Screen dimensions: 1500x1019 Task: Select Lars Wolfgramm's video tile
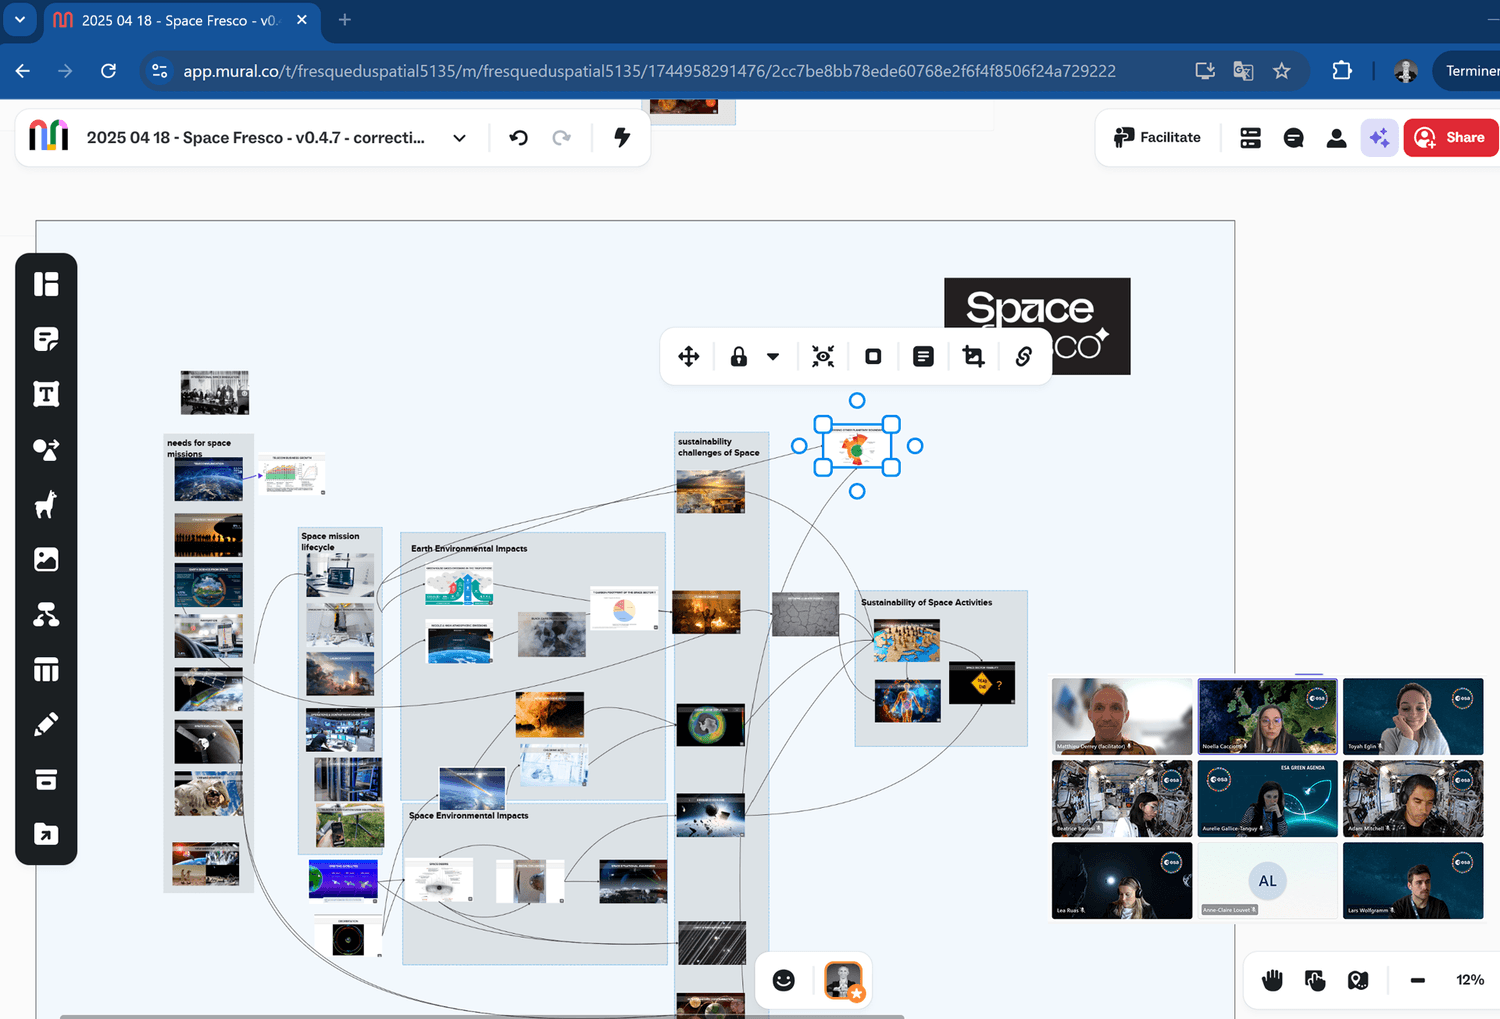coord(1413,880)
